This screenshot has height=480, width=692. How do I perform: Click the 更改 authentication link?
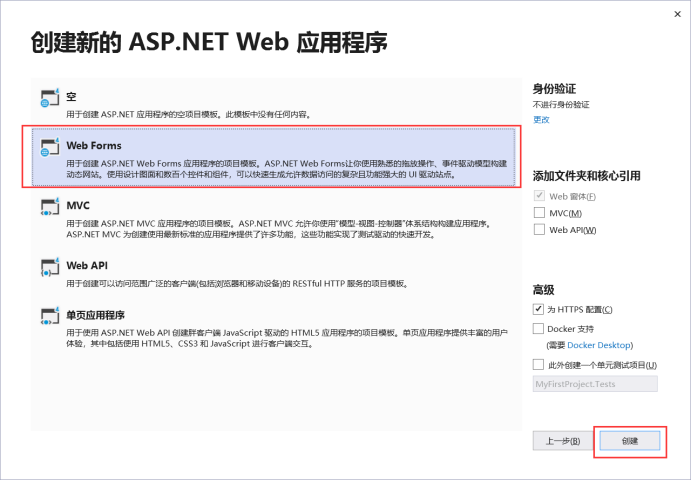coord(541,120)
